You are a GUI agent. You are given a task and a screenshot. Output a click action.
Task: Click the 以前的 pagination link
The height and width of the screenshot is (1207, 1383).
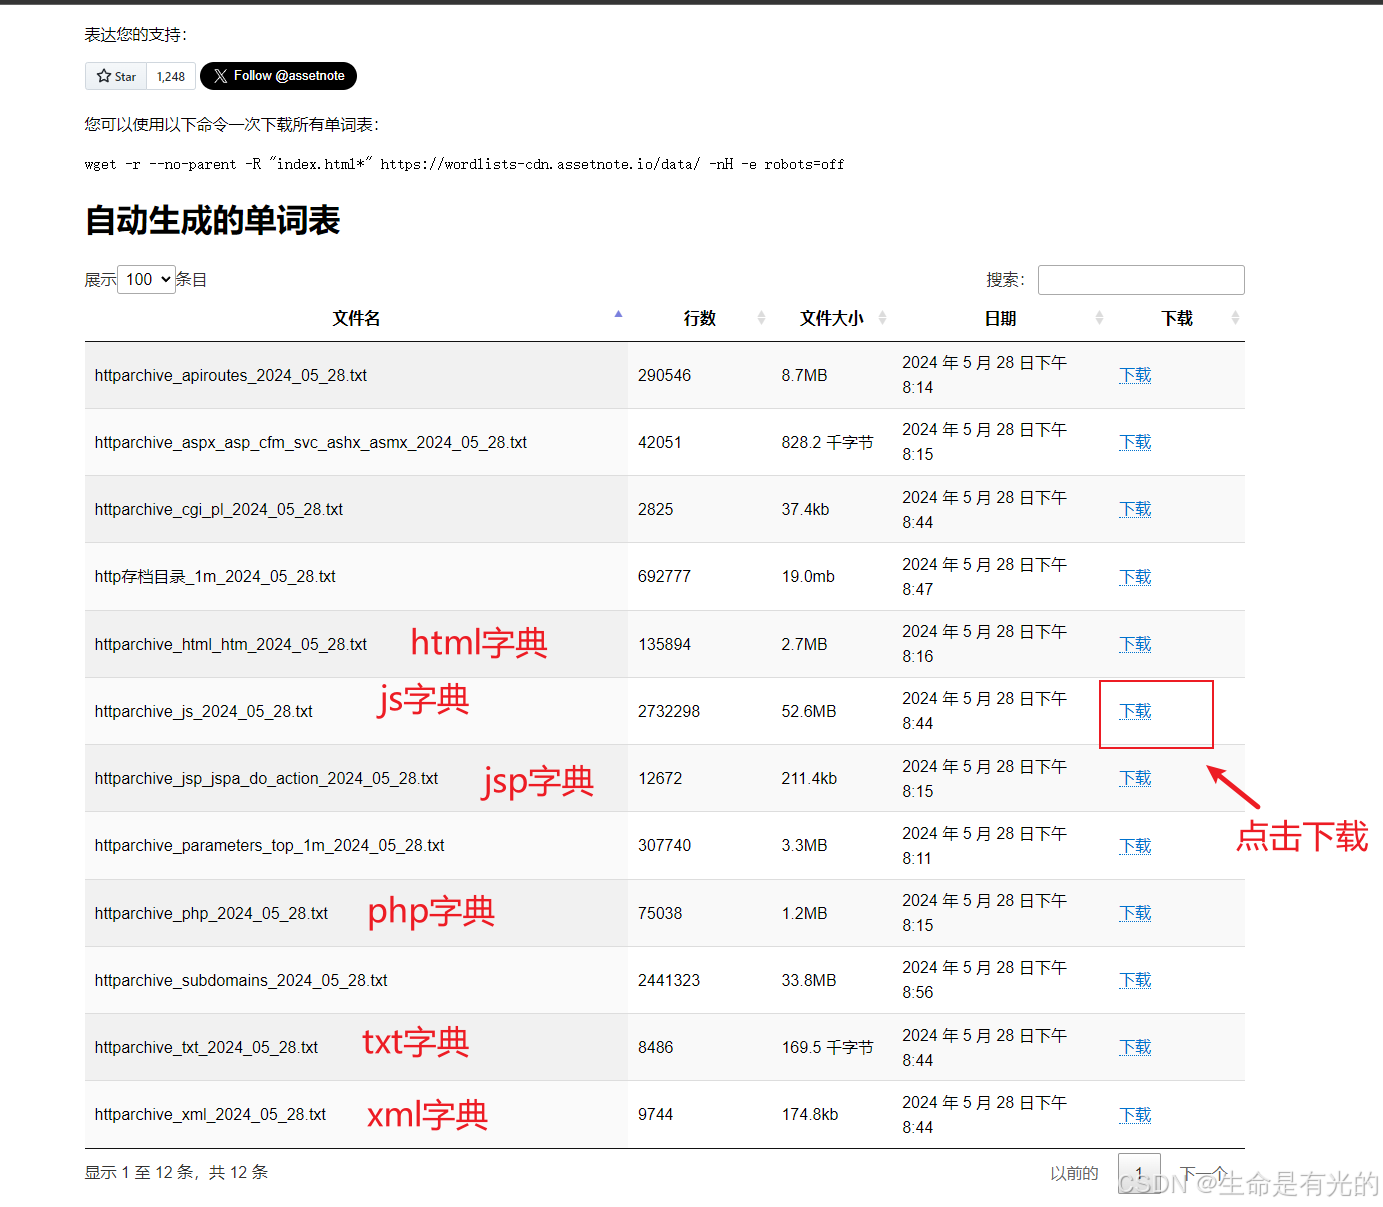pyautogui.click(x=1073, y=1172)
